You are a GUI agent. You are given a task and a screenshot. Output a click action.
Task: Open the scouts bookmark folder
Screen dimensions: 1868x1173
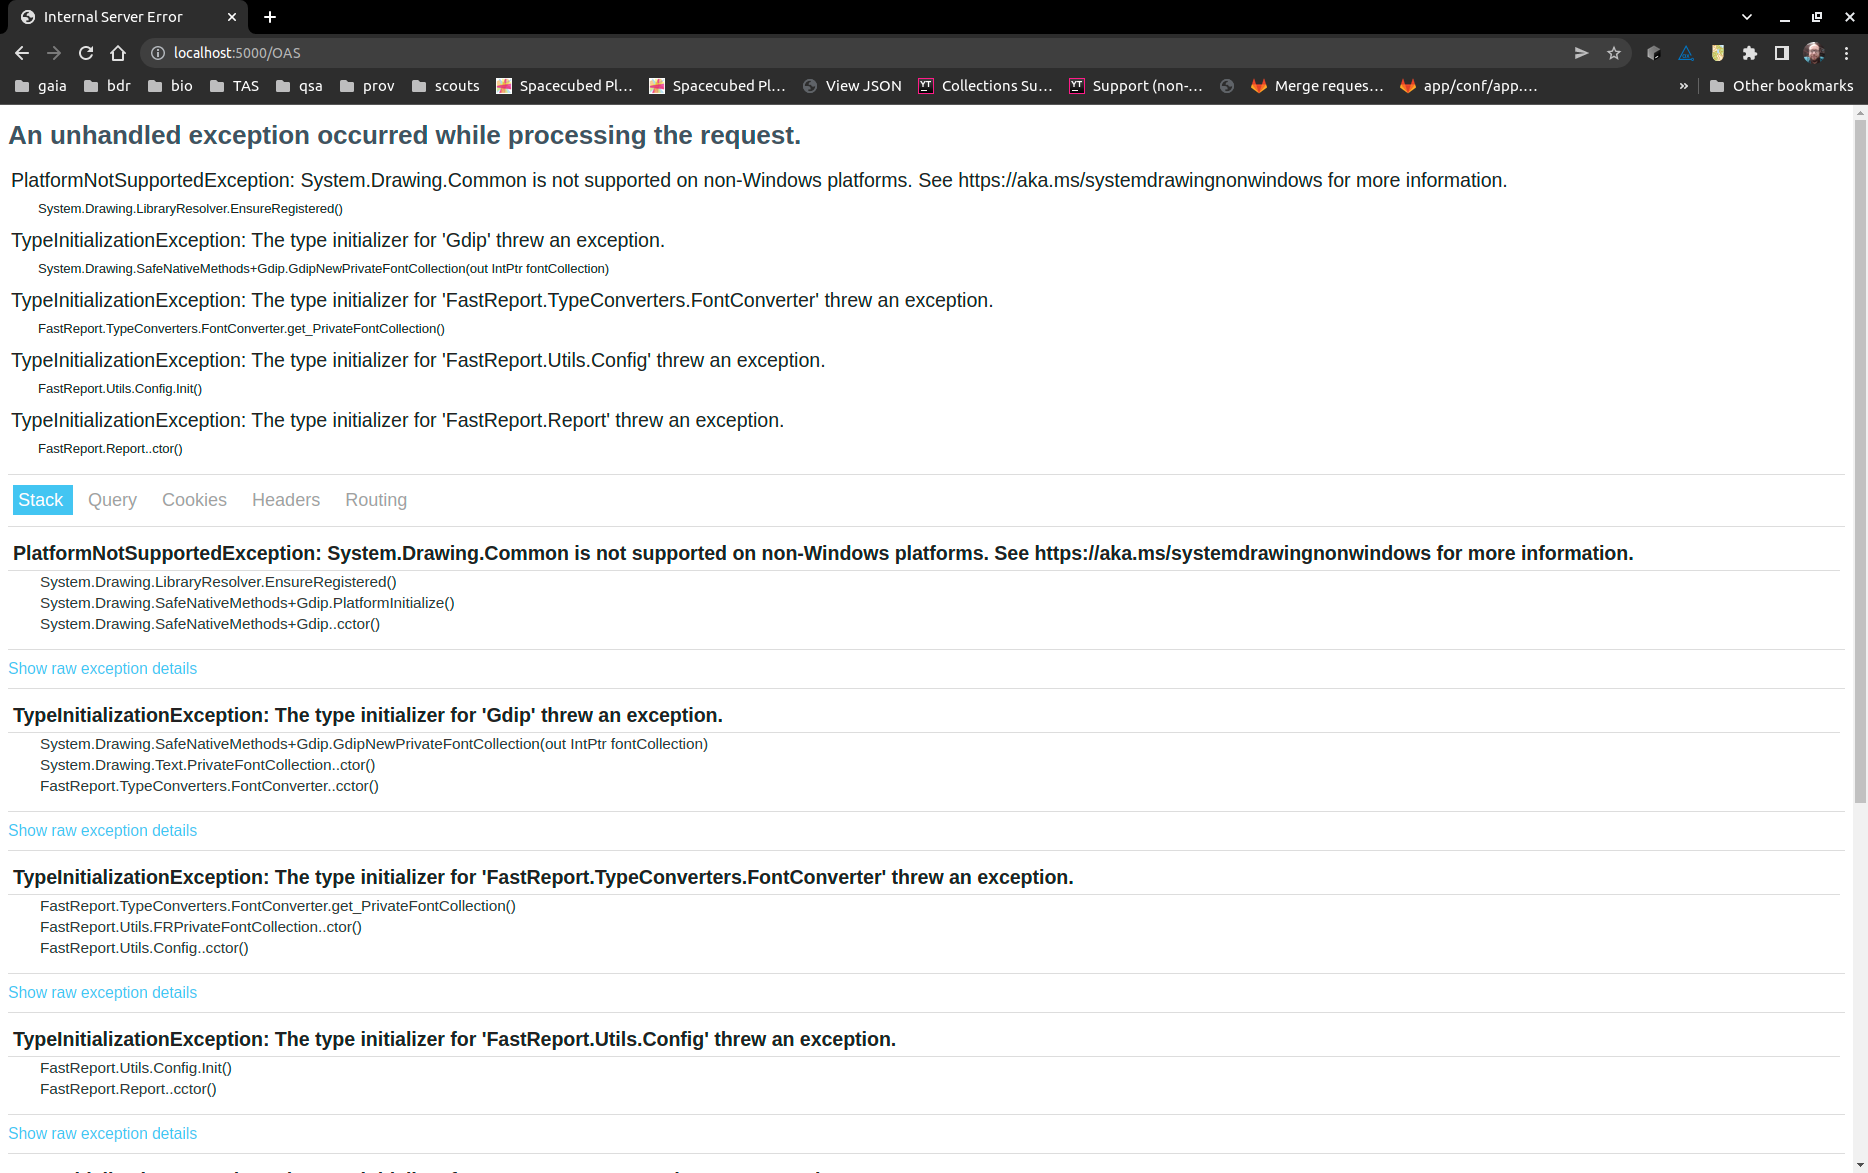pos(446,86)
